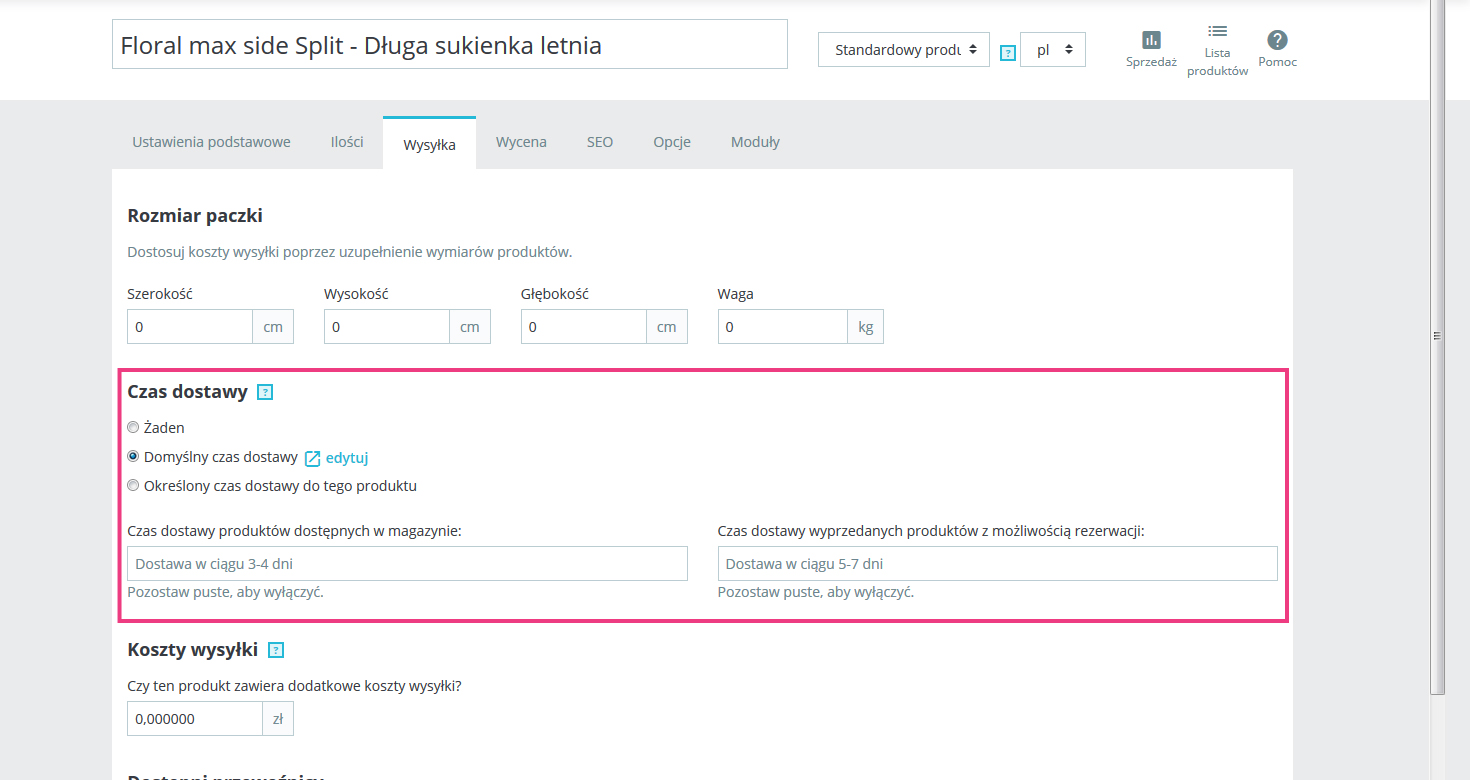Click the product name field

point(449,45)
